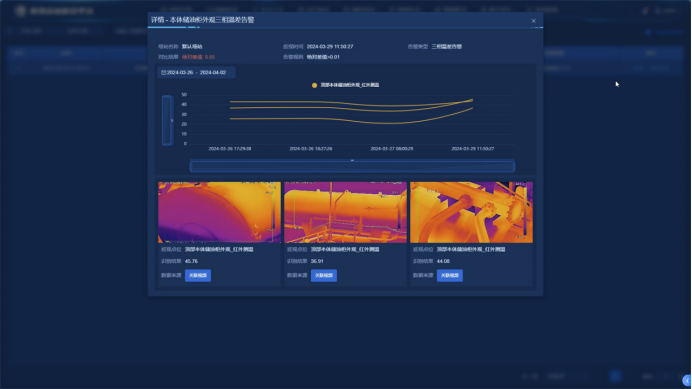Screen dimensions: 692x389
Task: Click the legend label text next to the yellow dot
Action: pyautogui.click(x=350, y=85)
